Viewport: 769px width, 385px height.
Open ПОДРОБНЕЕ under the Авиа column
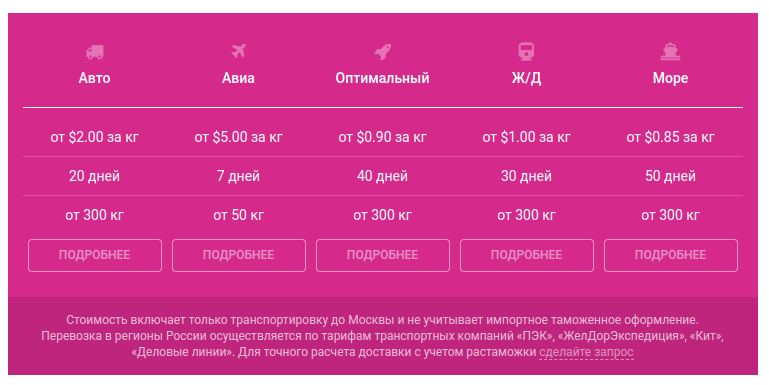239,255
